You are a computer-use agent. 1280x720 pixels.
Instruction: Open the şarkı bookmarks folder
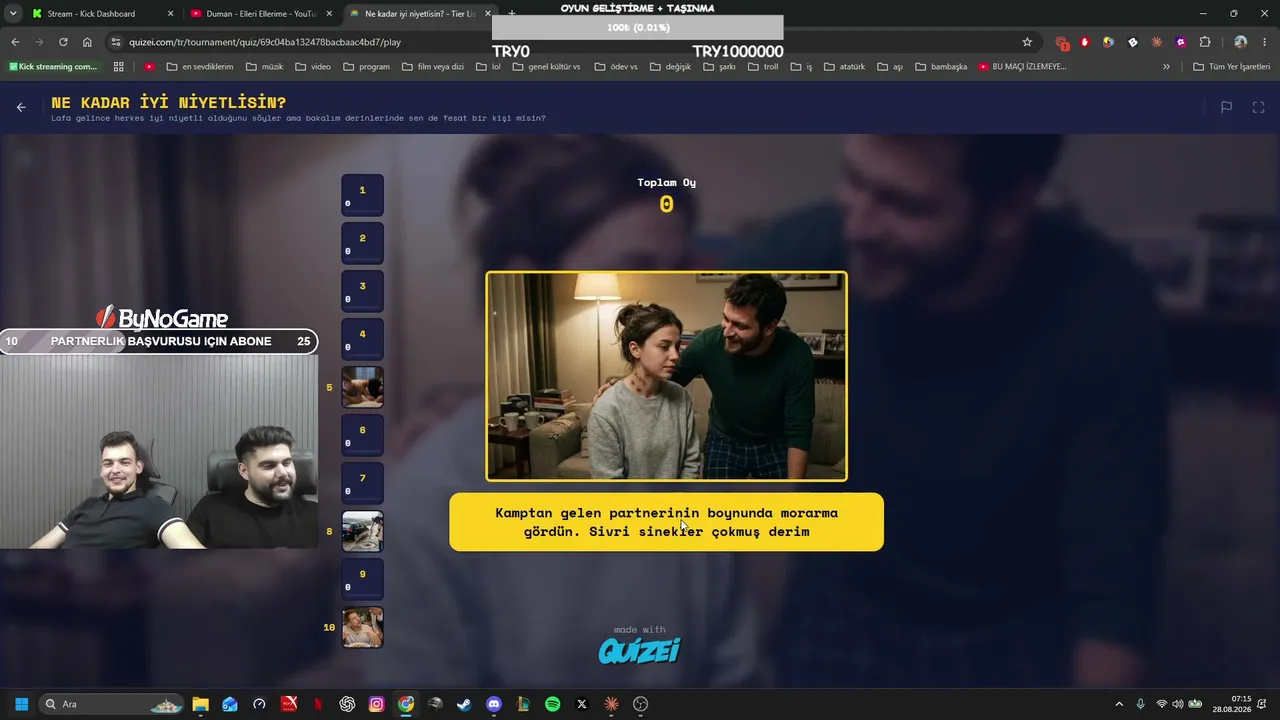[x=720, y=67]
